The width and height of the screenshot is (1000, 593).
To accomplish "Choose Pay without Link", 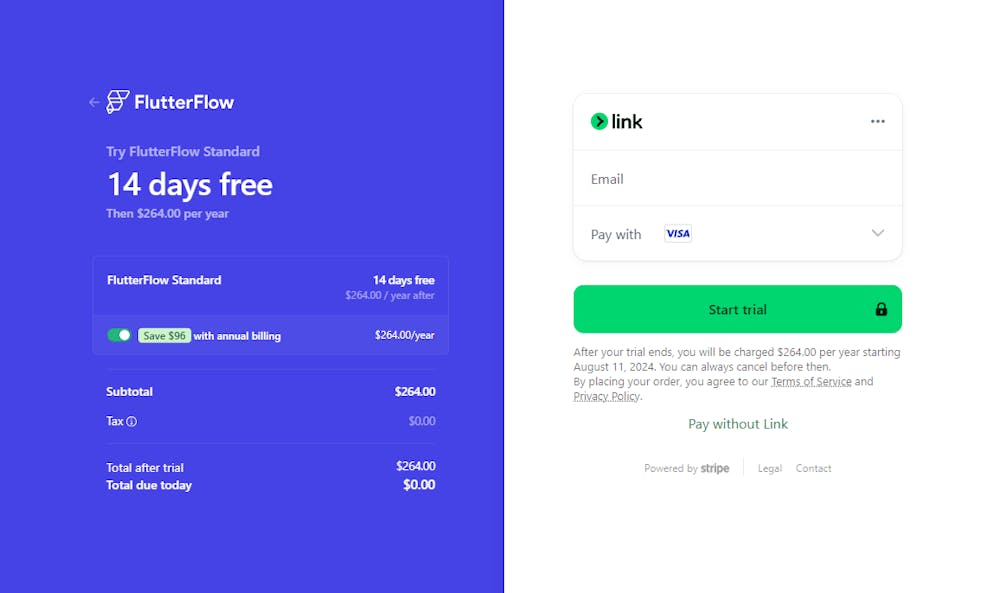I will pyautogui.click(x=737, y=424).
